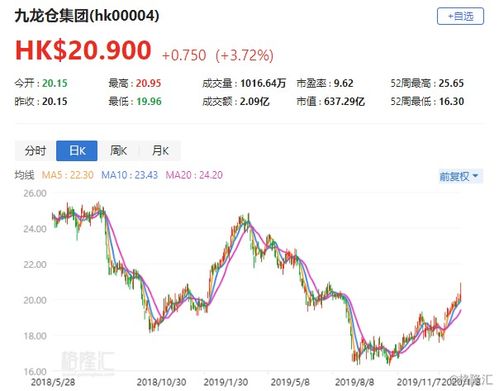The width and height of the screenshot is (499, 391).
Task: Click the 2018/5/28 date axis label
Action: (53, 382)
